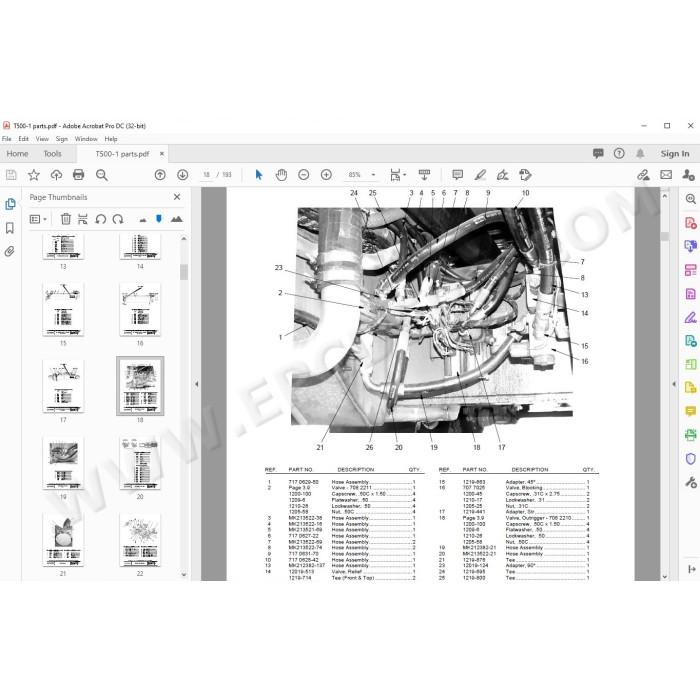
Task: Reduce thumbnail size small mountain icon
Action: click(143, 220)
